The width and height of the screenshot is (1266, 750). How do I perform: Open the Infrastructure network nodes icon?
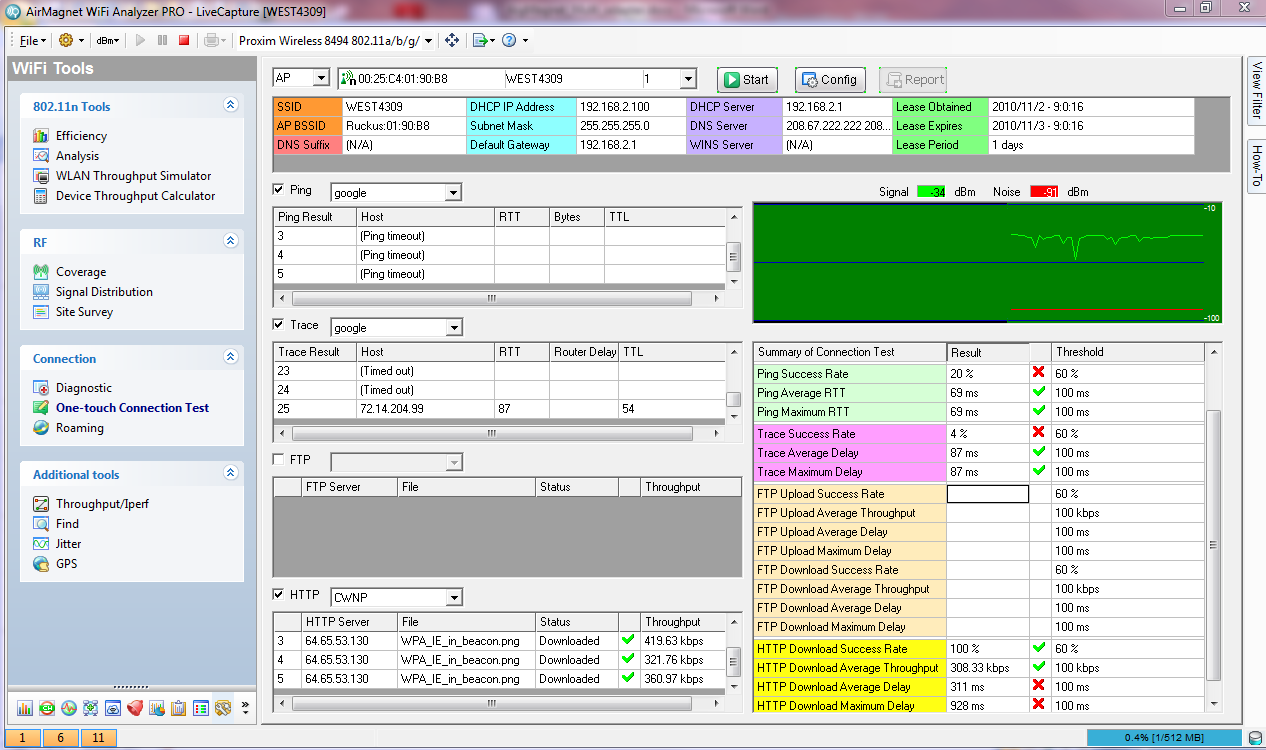[x=91, y=708]
